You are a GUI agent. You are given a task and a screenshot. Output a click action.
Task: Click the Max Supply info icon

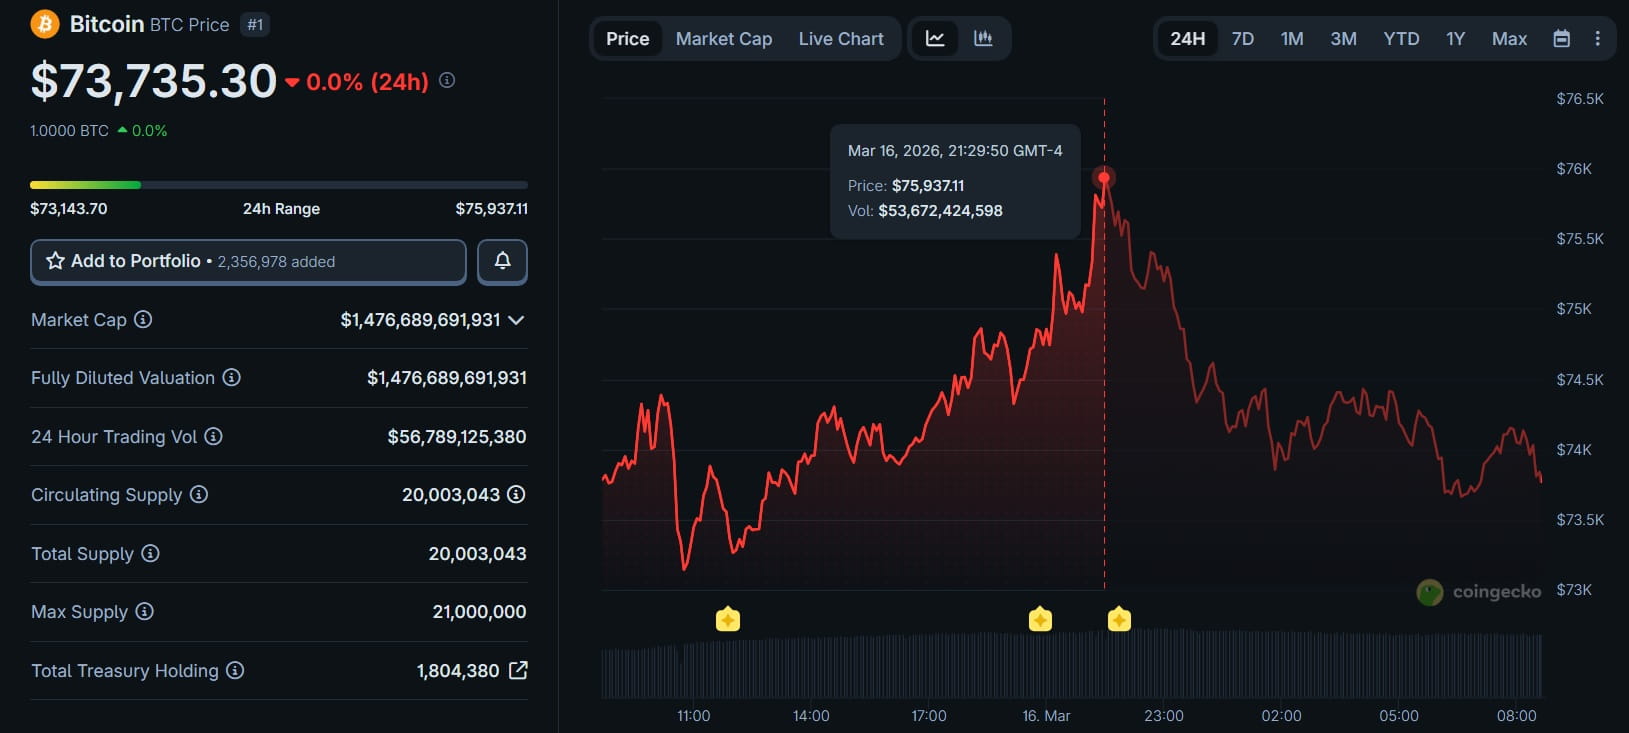tap(145, 612)
